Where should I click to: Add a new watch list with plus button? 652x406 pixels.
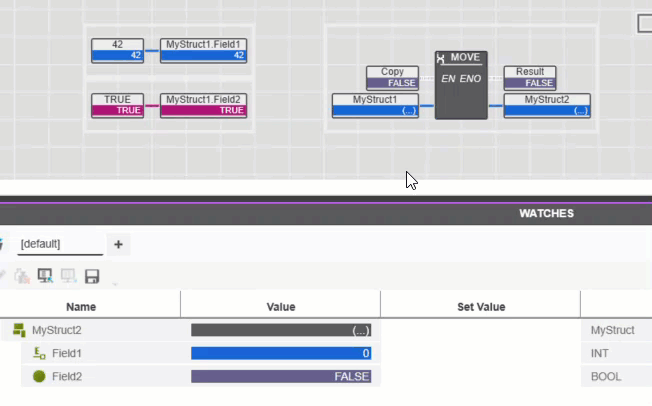click(118, 244)
